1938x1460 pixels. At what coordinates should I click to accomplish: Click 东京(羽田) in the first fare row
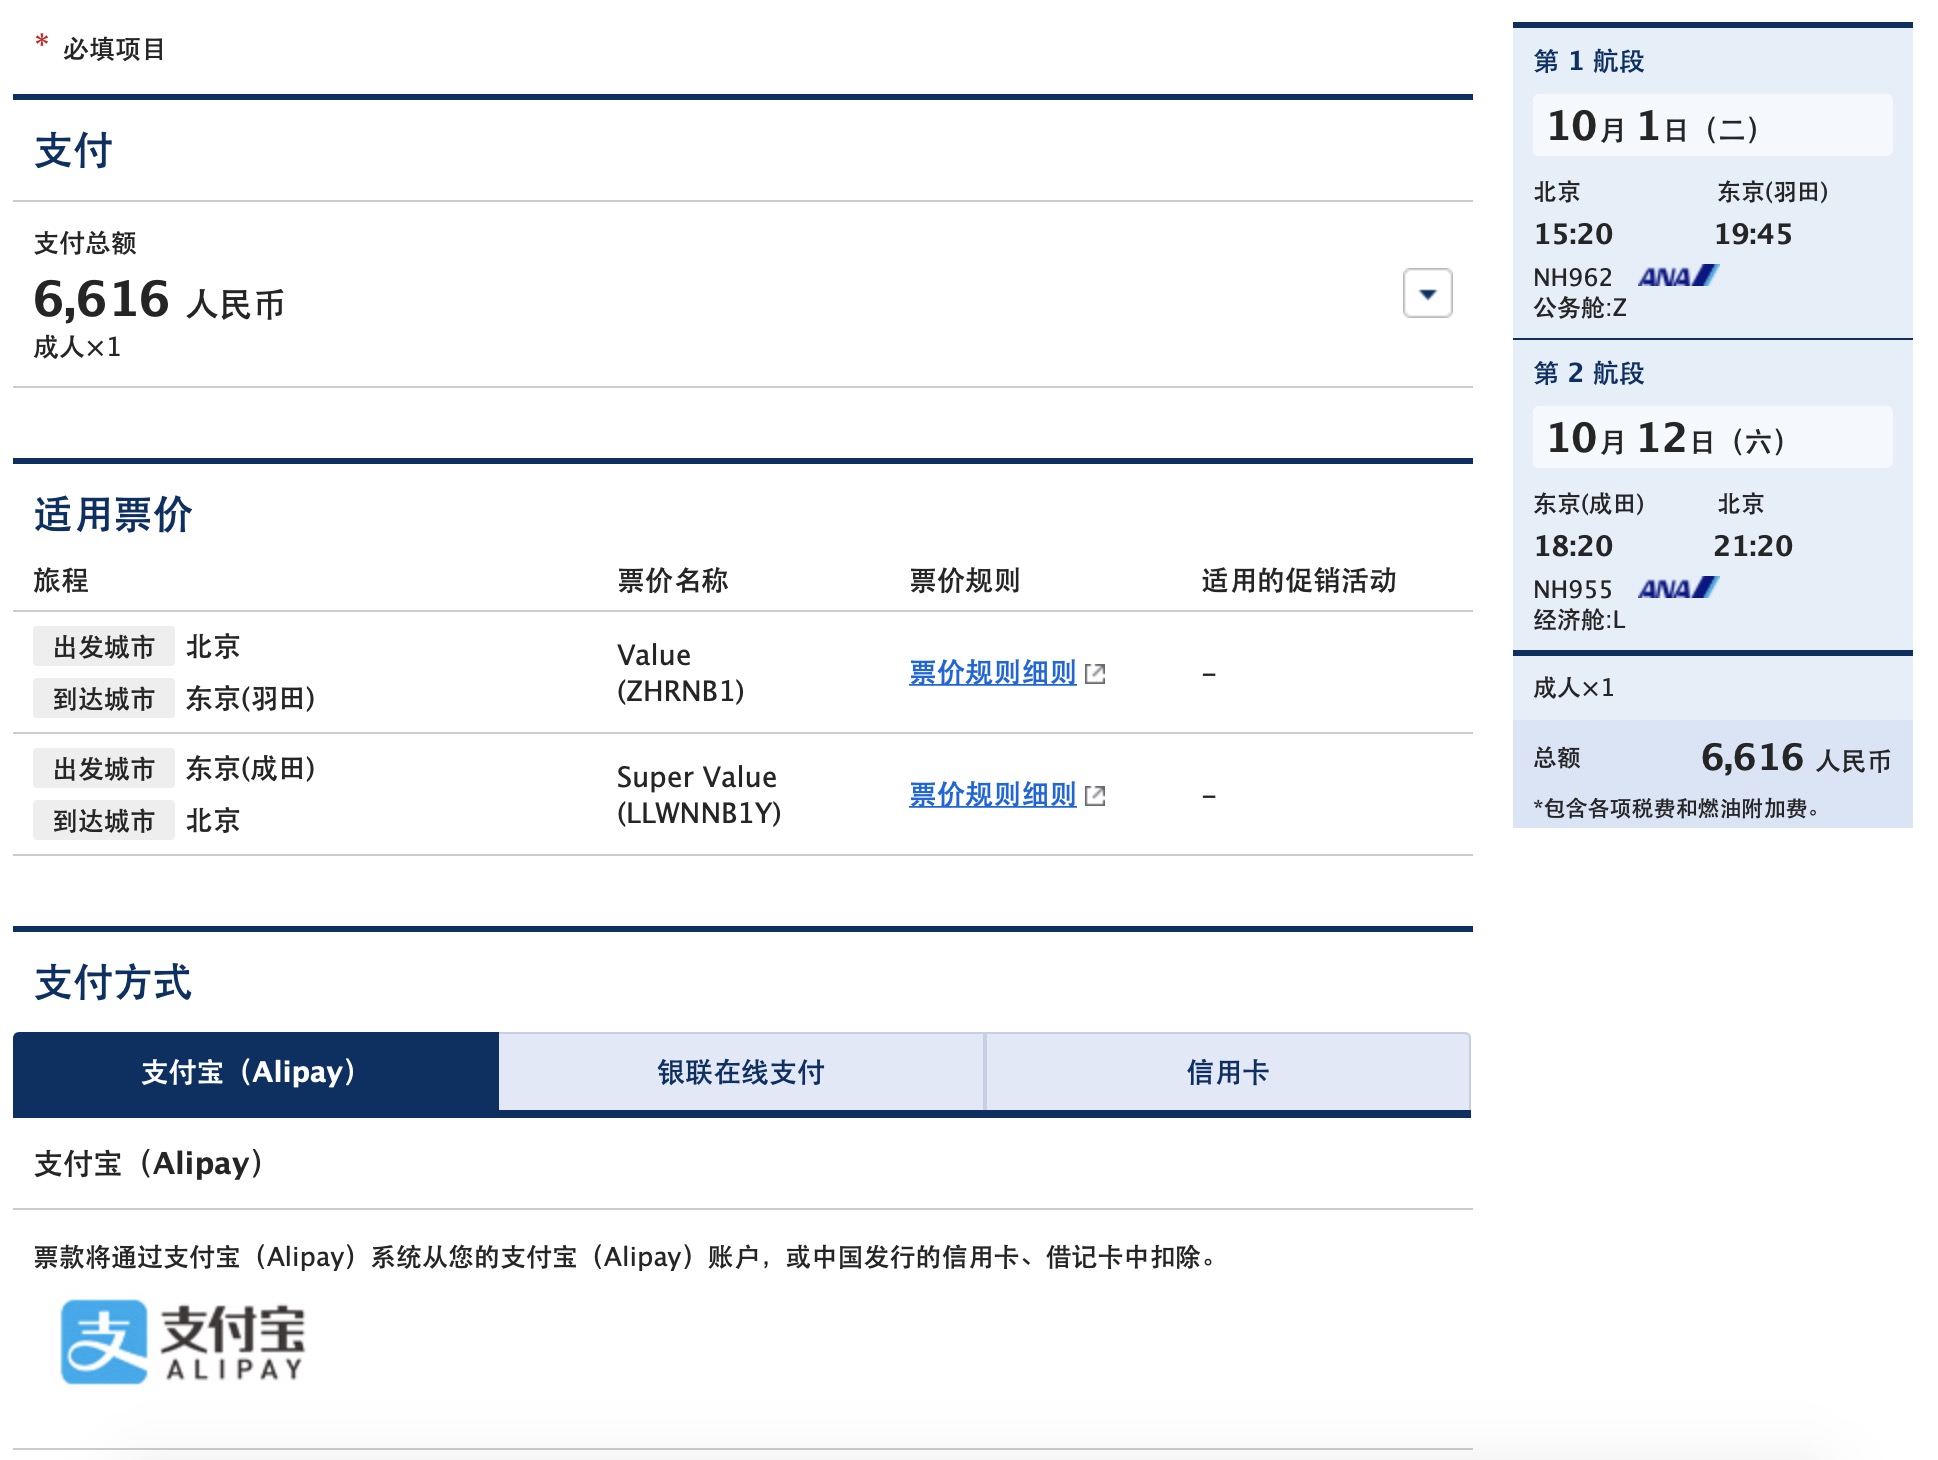click(x=250, y=698)
